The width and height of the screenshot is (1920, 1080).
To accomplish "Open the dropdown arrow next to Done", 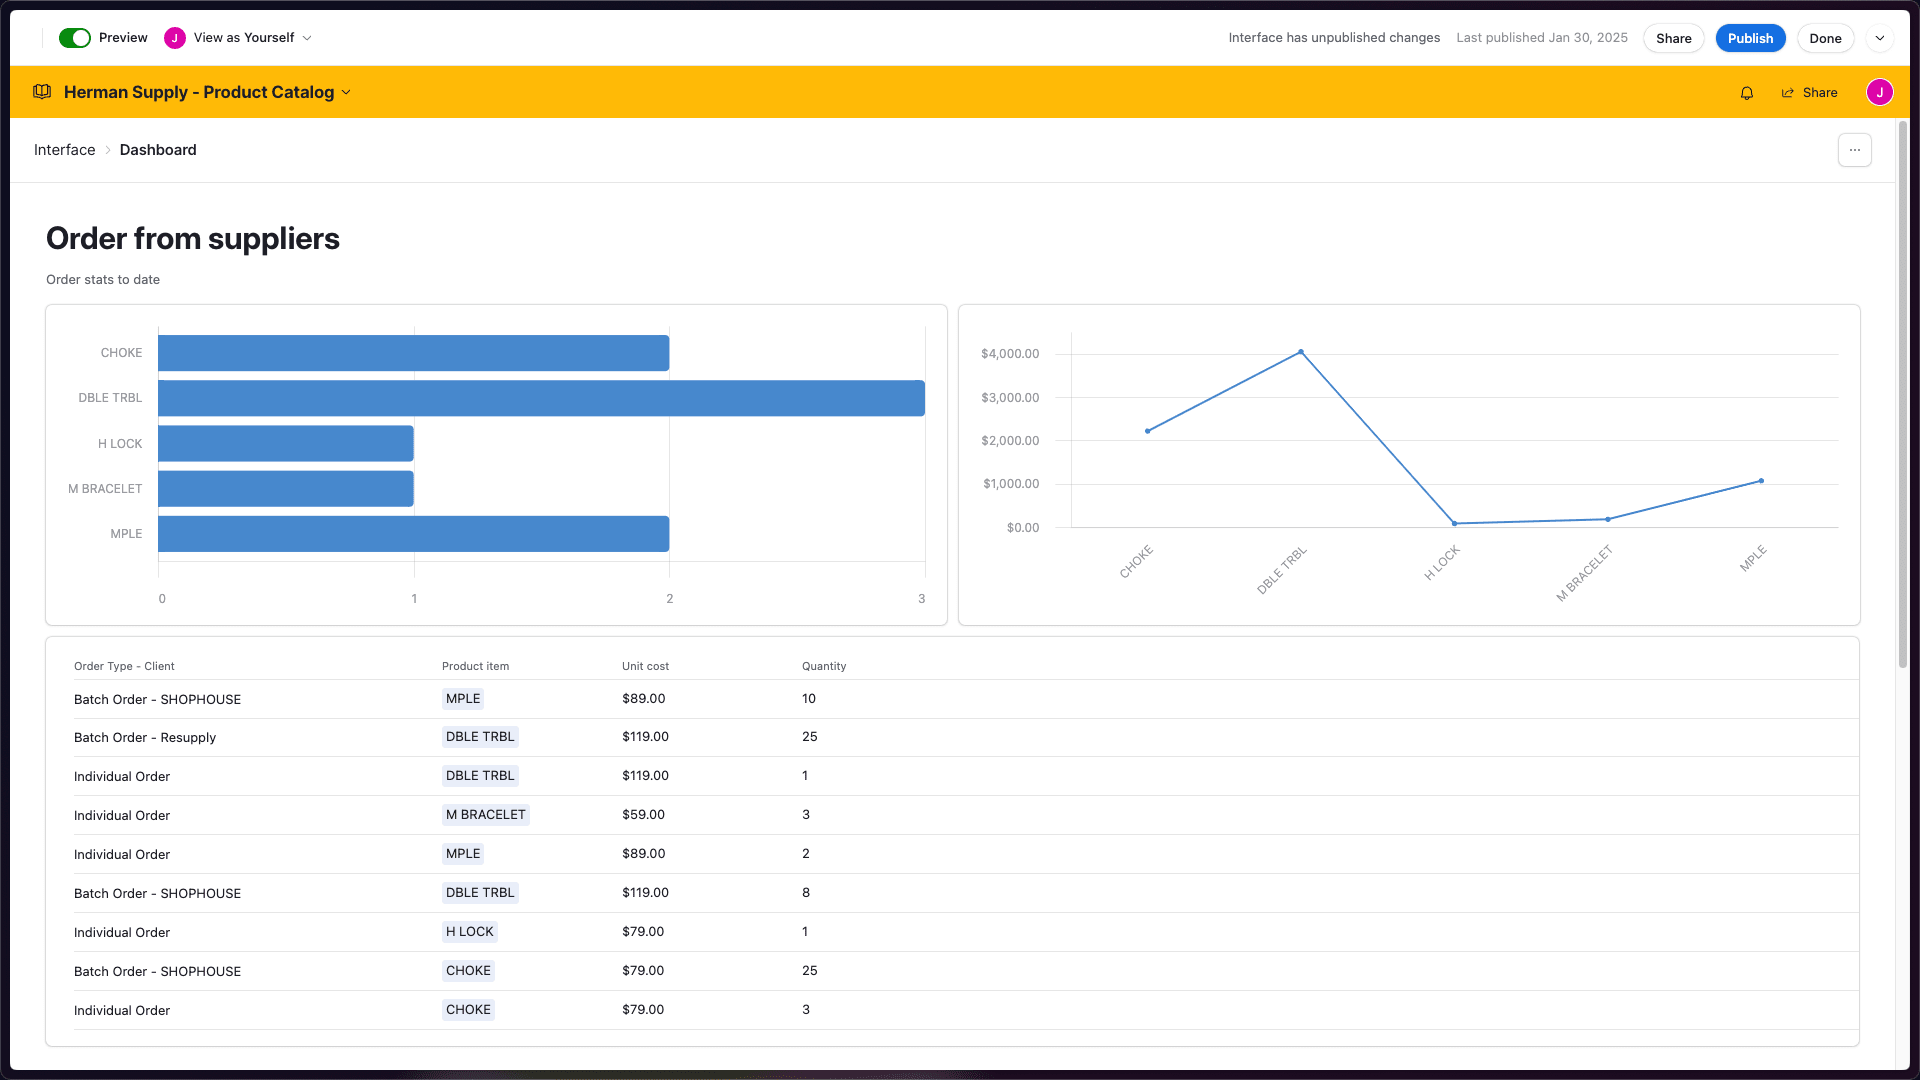I will click(x=1880, y=38).
